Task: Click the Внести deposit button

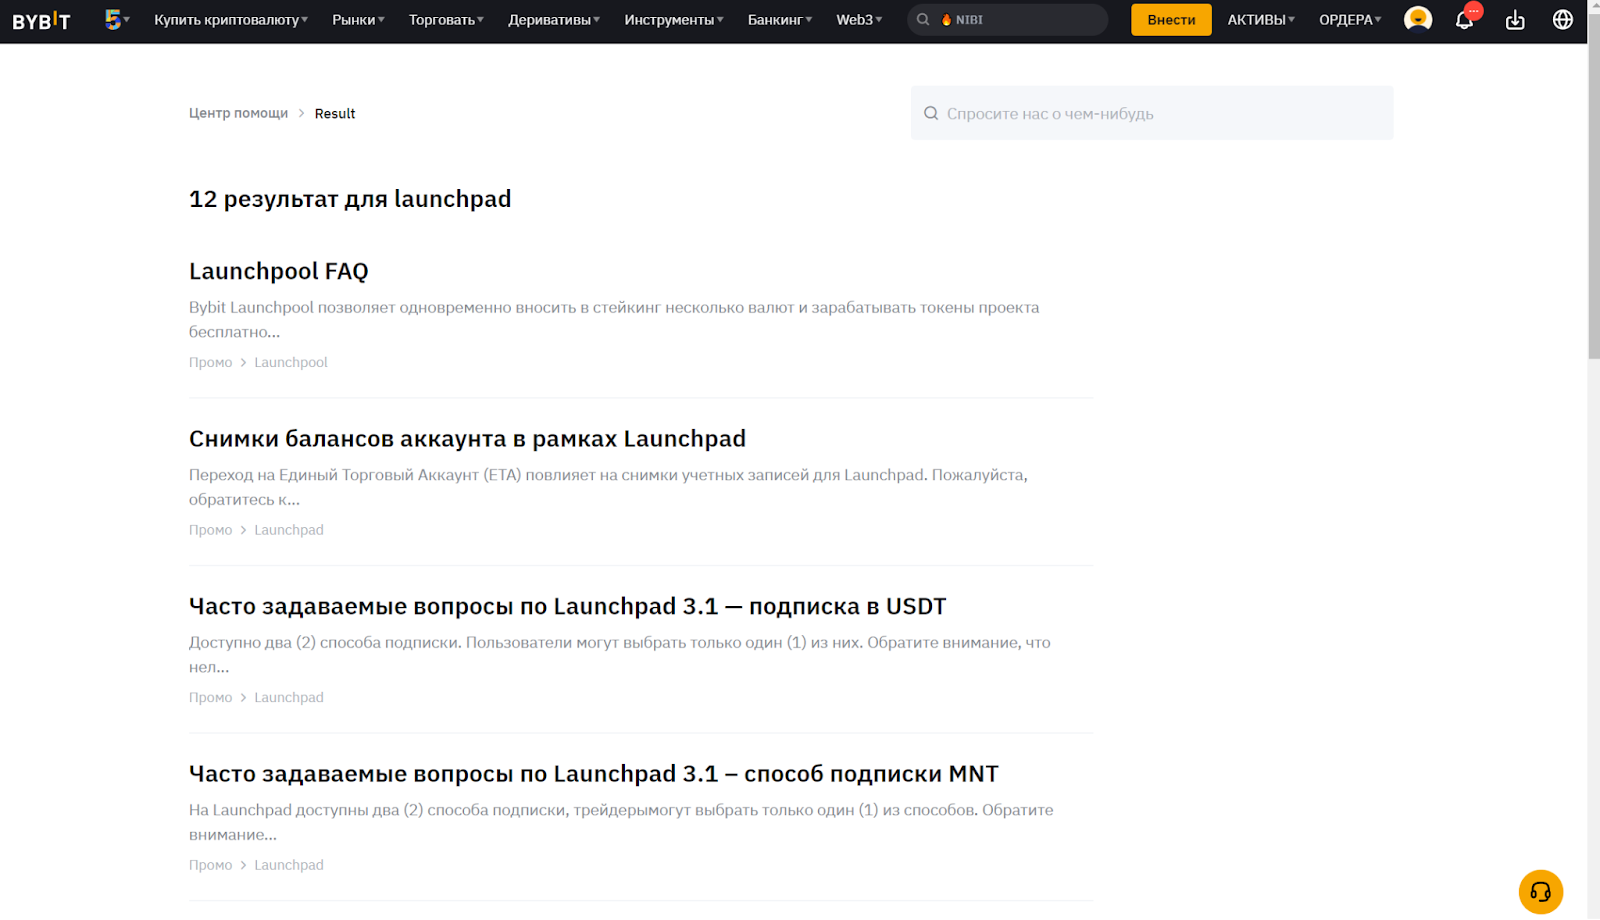Action: (1171, 19)
